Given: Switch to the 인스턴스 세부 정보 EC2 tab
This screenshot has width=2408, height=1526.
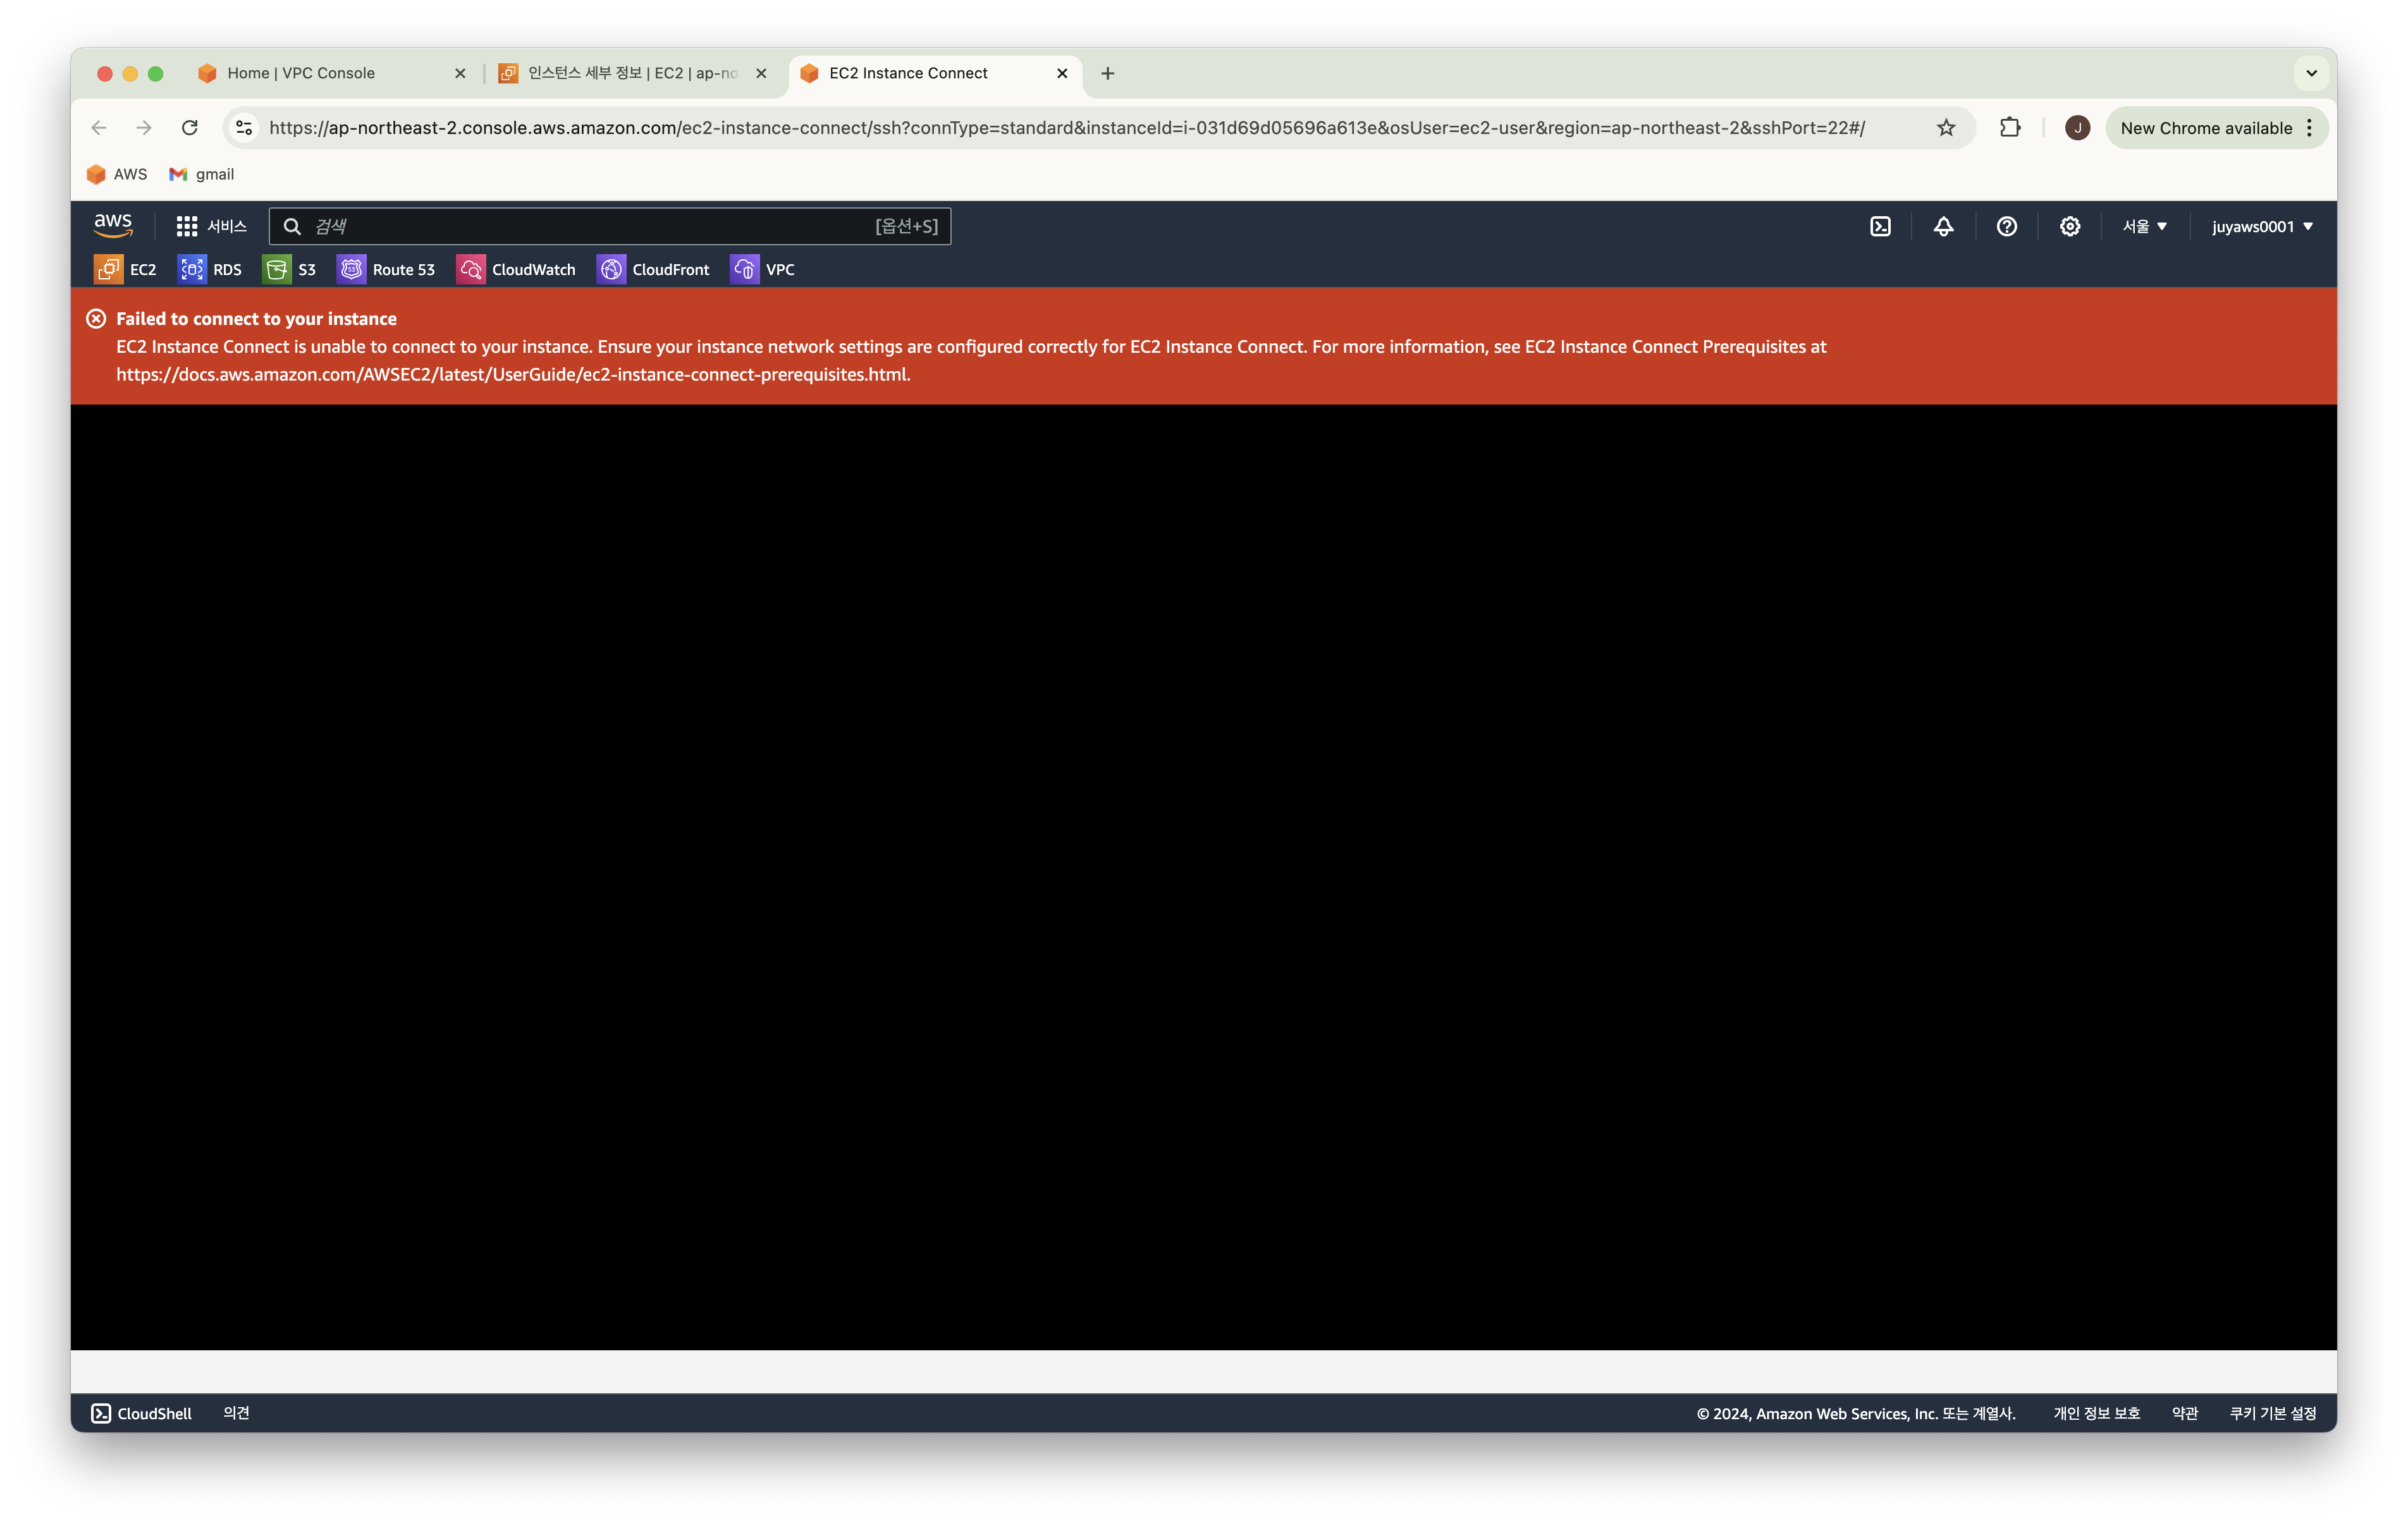Looking at the screenshot, I should pos(632,73).
